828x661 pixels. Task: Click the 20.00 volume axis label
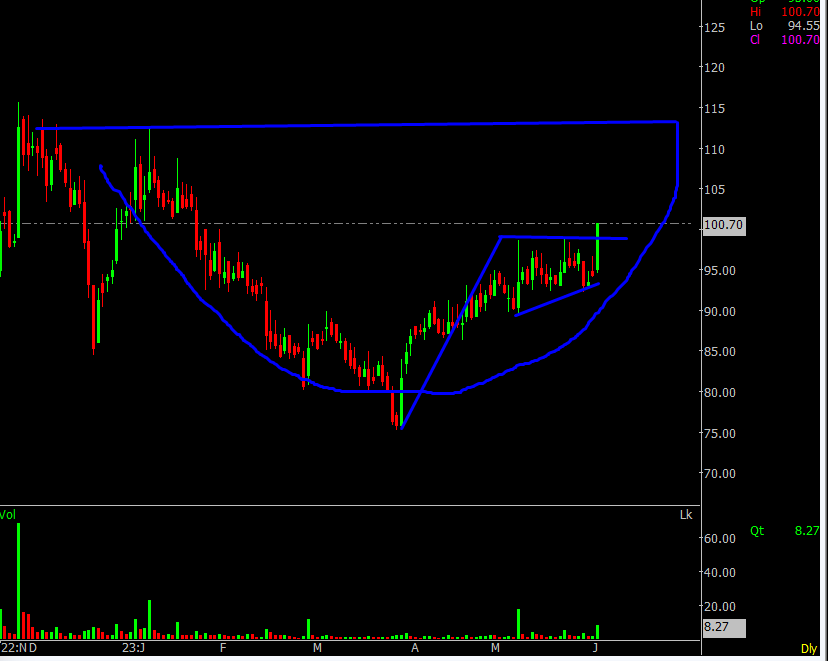pos(720,607)
